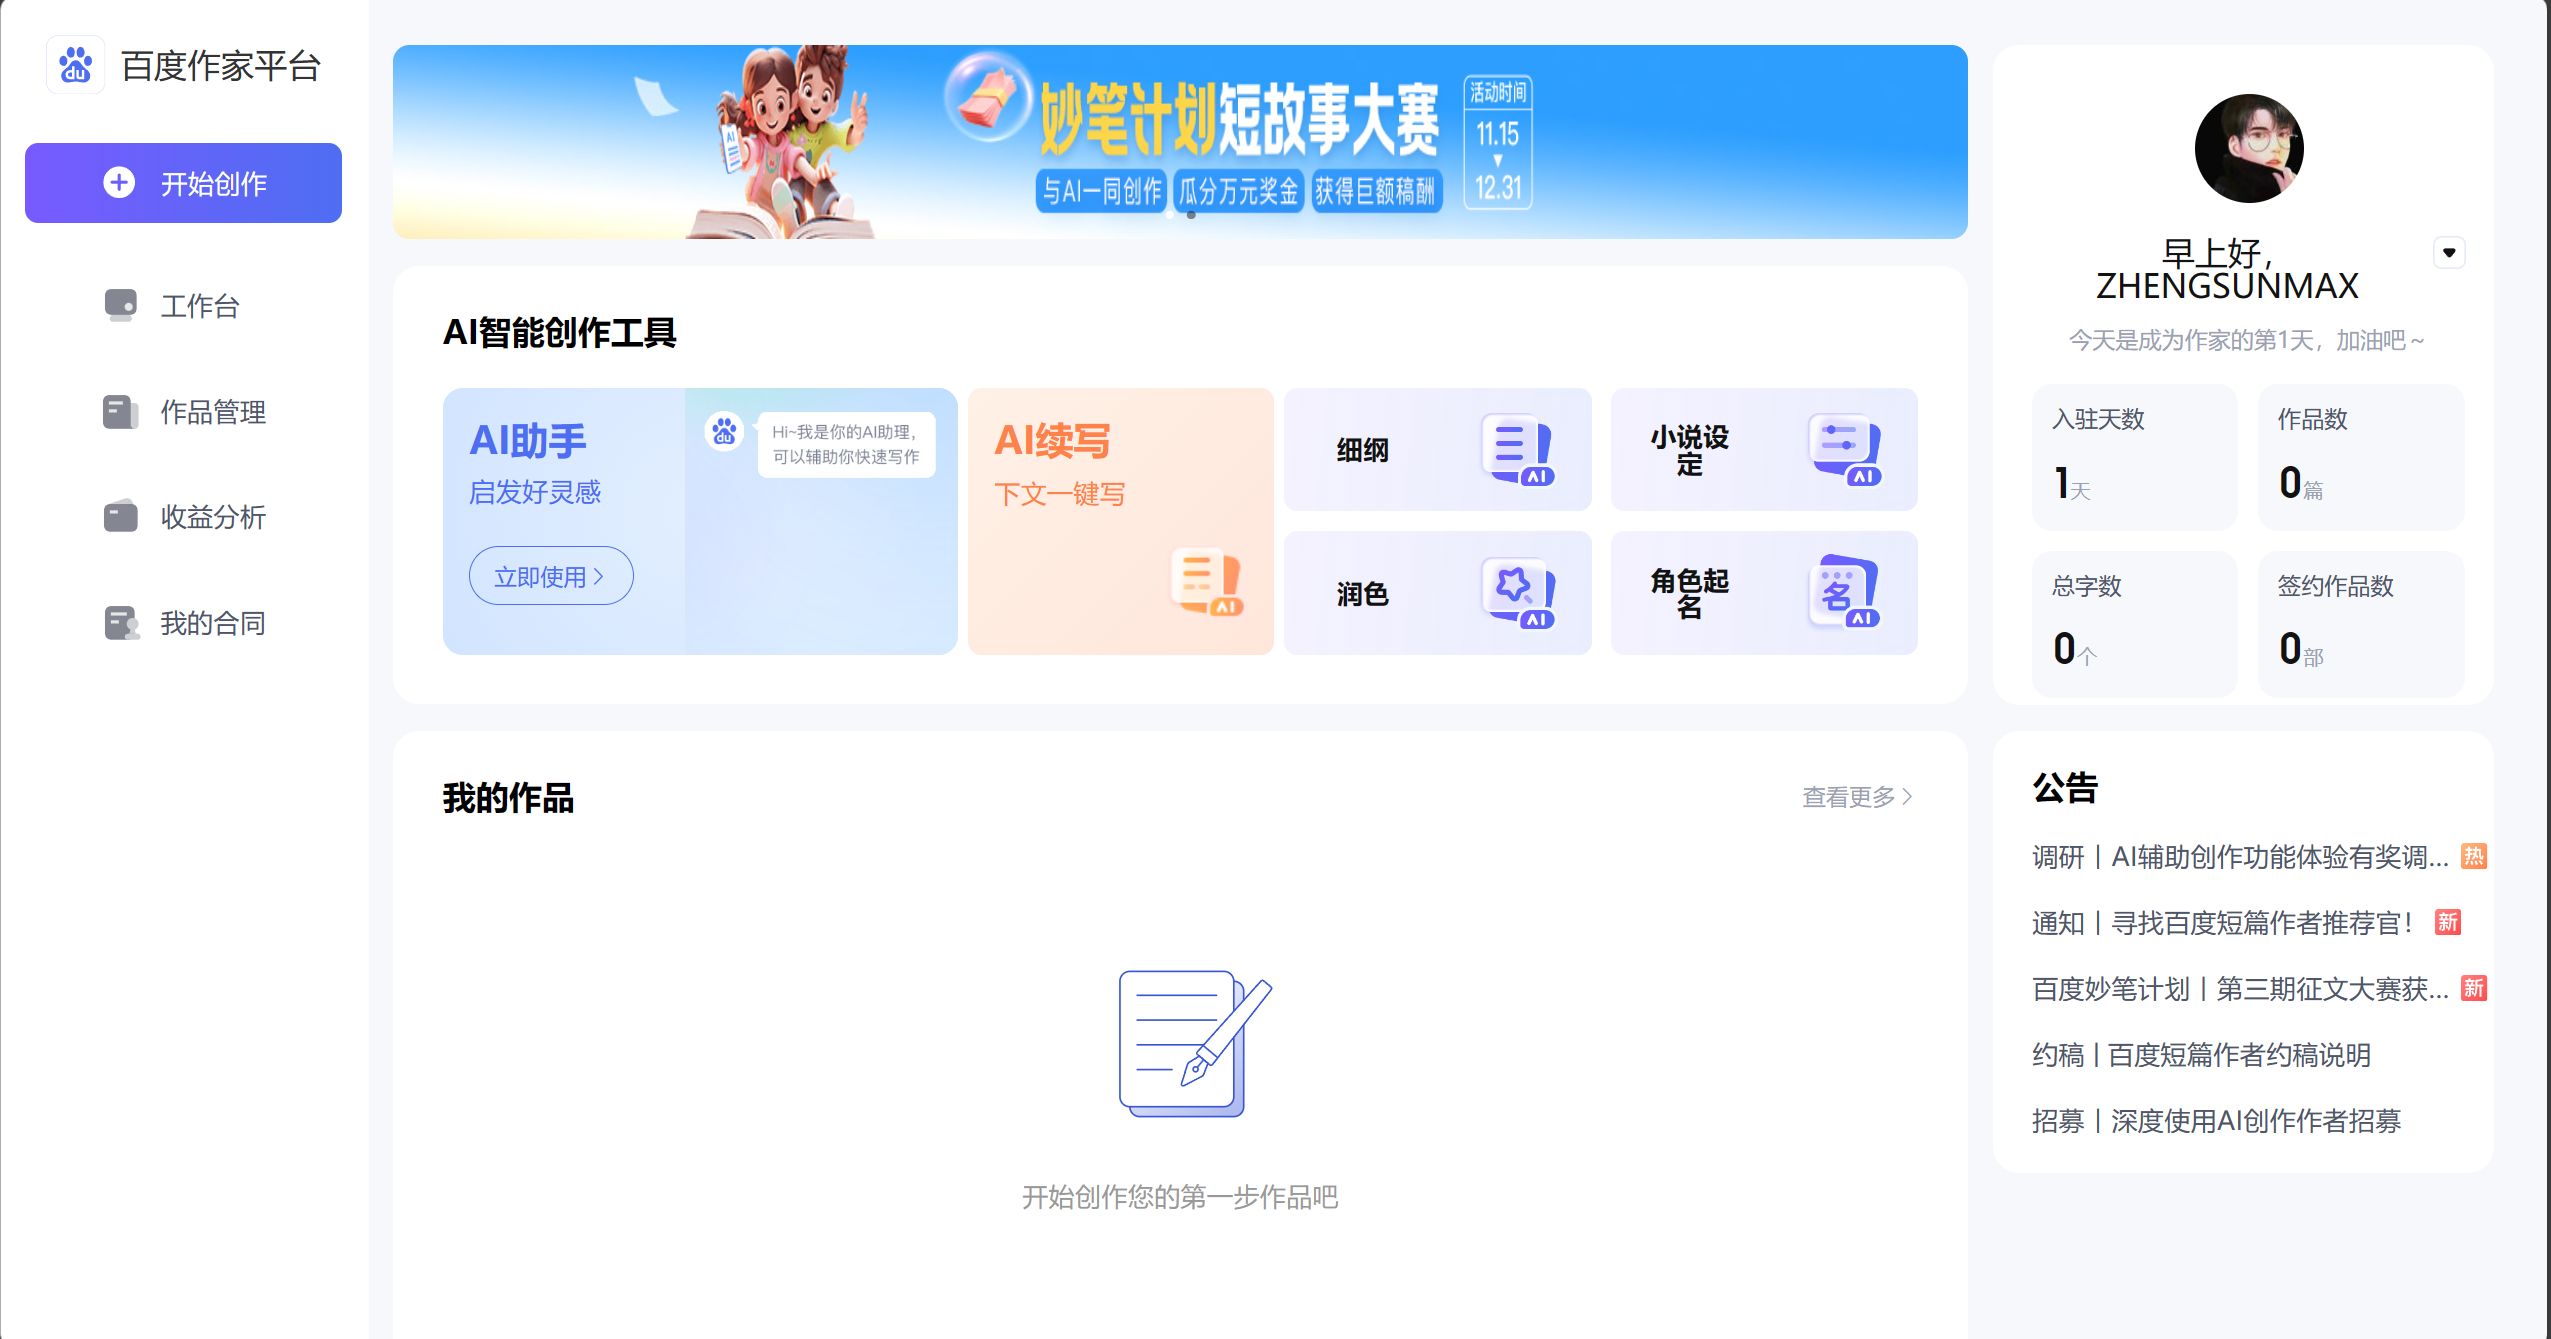Expand 查看更多 in the 我的作品 section

point(1856,797)
